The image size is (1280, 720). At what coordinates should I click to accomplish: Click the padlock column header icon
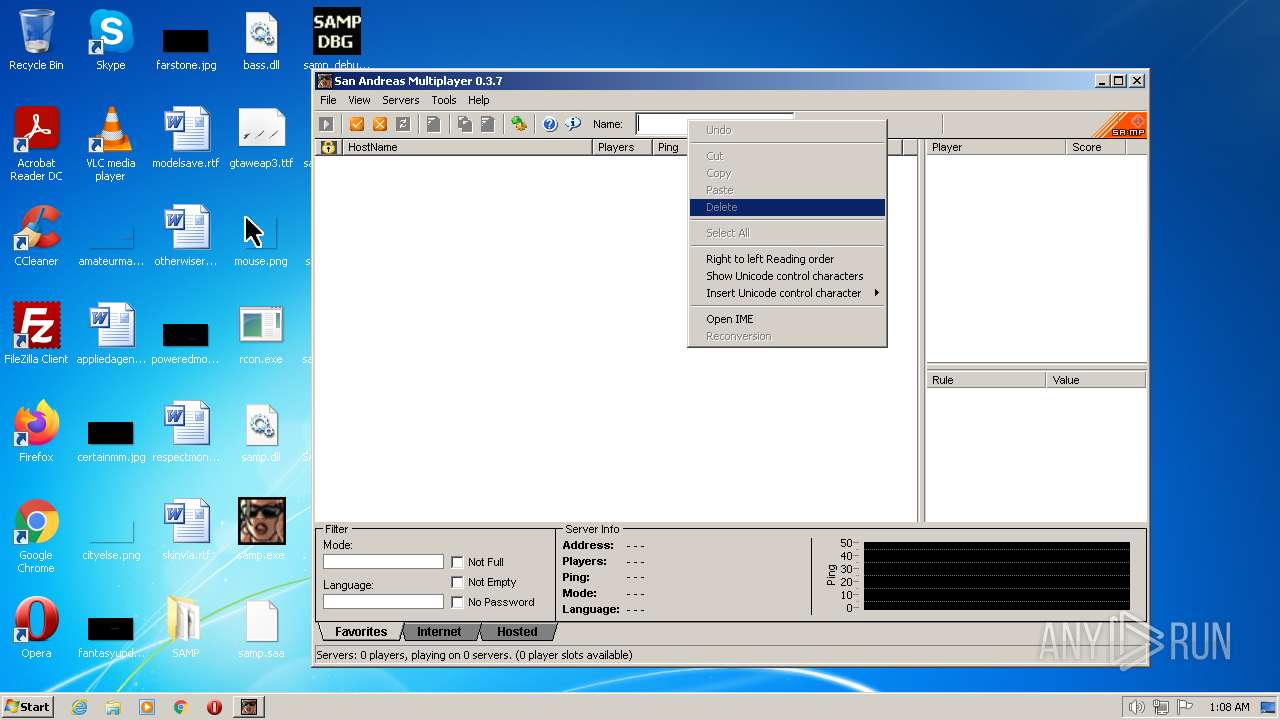tap(328, 147)
